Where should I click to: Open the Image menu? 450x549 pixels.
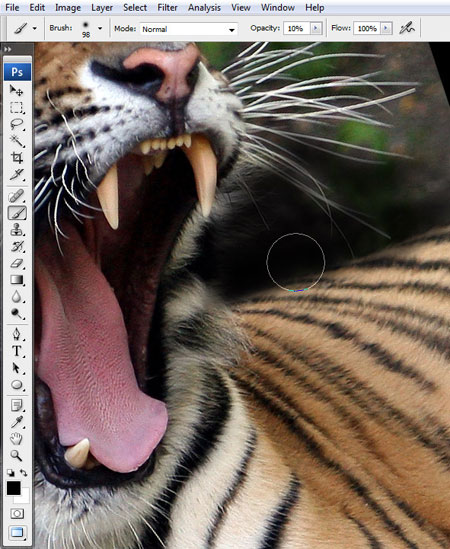point(68,7)
